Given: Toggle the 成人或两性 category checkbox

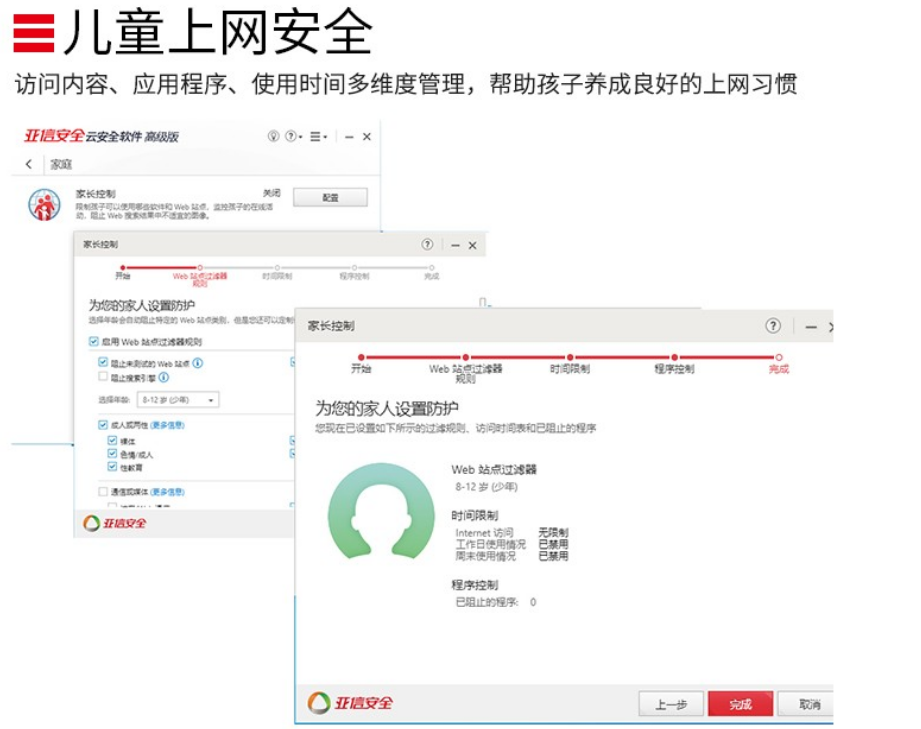Looking at the screenshot, I should [x=103, y=425].
